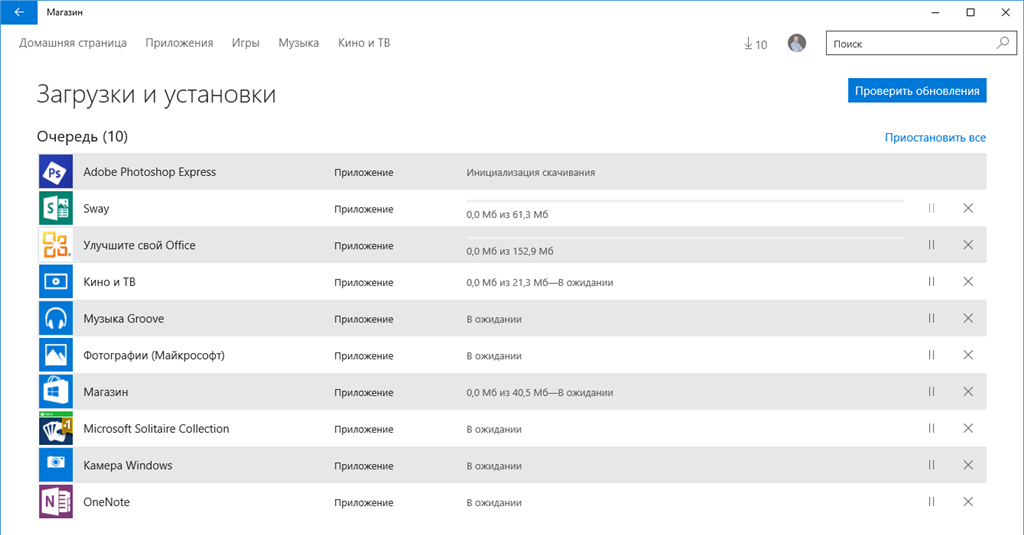
Task: Pause the Sway download
Action: (931, 208)
